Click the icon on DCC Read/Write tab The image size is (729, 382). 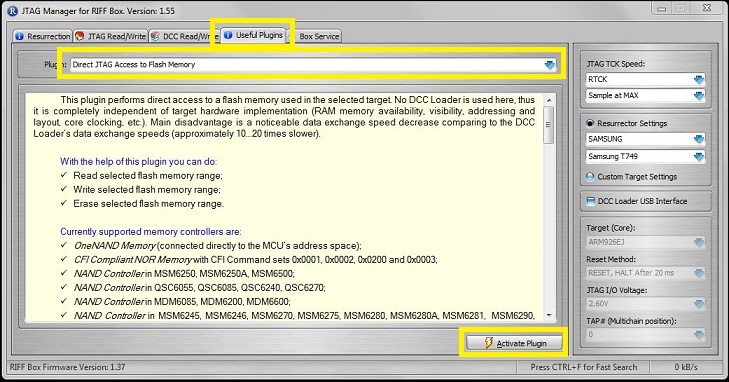pyautogui.click(x=155, y=36)
